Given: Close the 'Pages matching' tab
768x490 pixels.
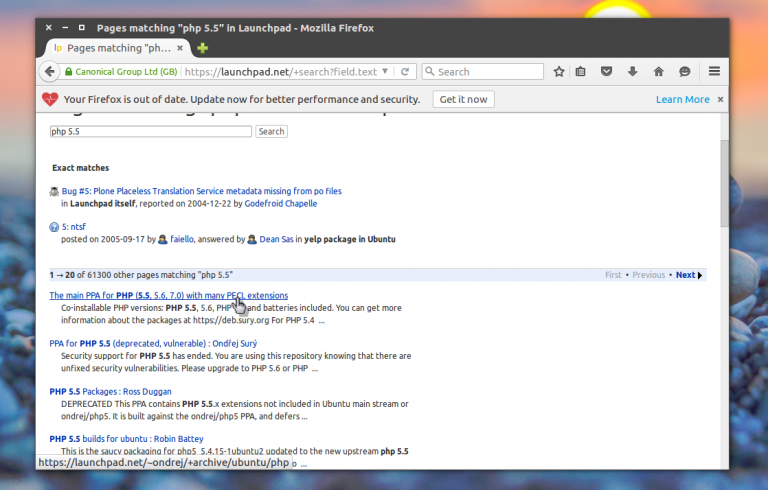Looking at the screenshot, I should point(179,48).
